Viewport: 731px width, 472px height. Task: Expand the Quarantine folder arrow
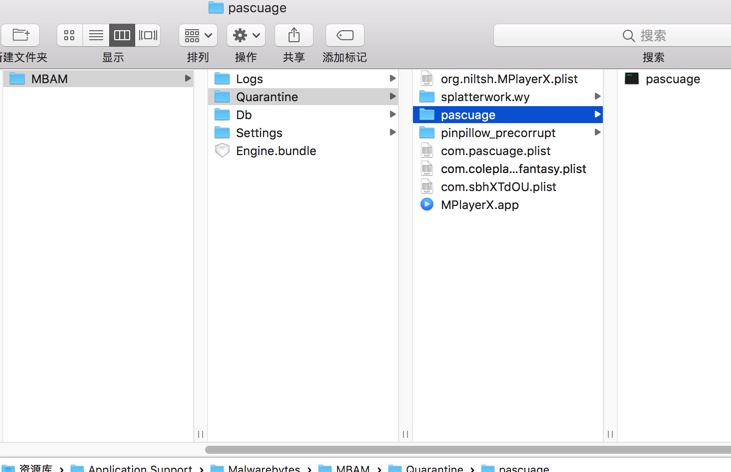[x=393, y=97]
